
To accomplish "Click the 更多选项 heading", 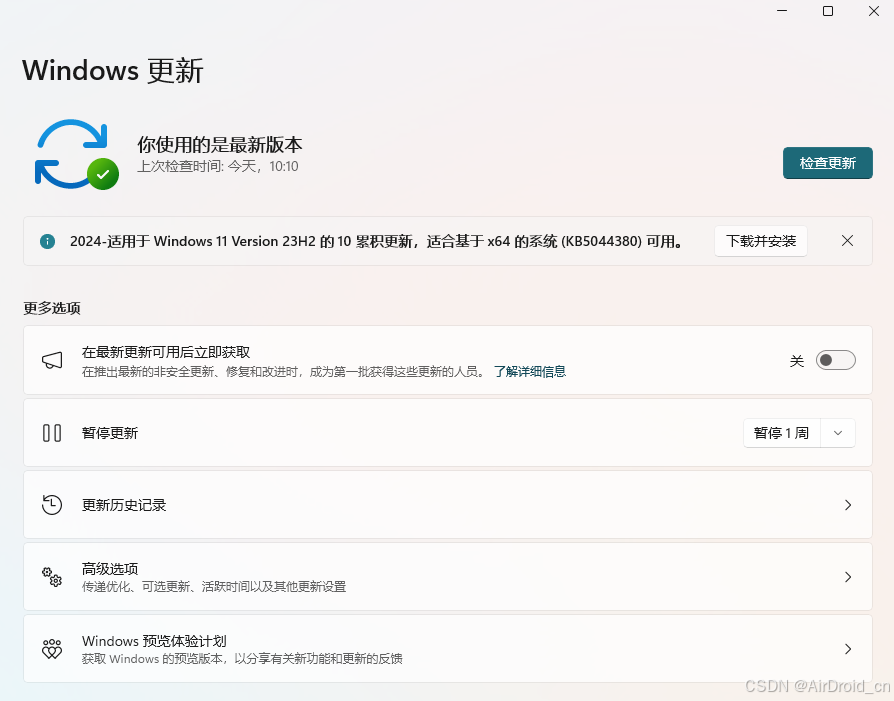I will [x=52, y=308].
